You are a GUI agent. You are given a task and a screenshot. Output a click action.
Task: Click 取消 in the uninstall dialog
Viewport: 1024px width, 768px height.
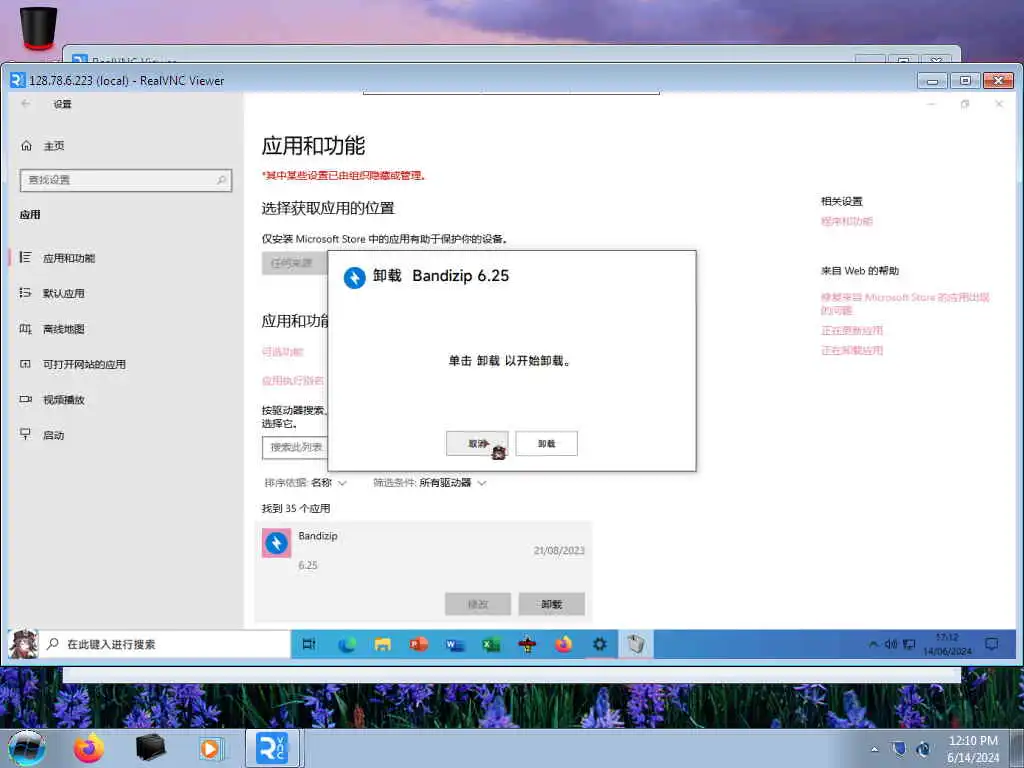[x=477, y=443]
